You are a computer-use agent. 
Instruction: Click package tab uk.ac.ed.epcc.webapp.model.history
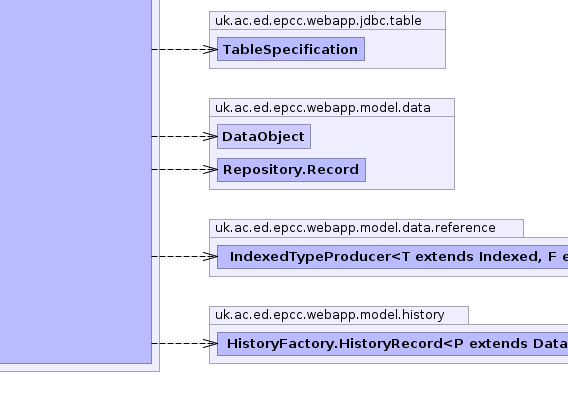pyautogui.click(x=339, y=315)
